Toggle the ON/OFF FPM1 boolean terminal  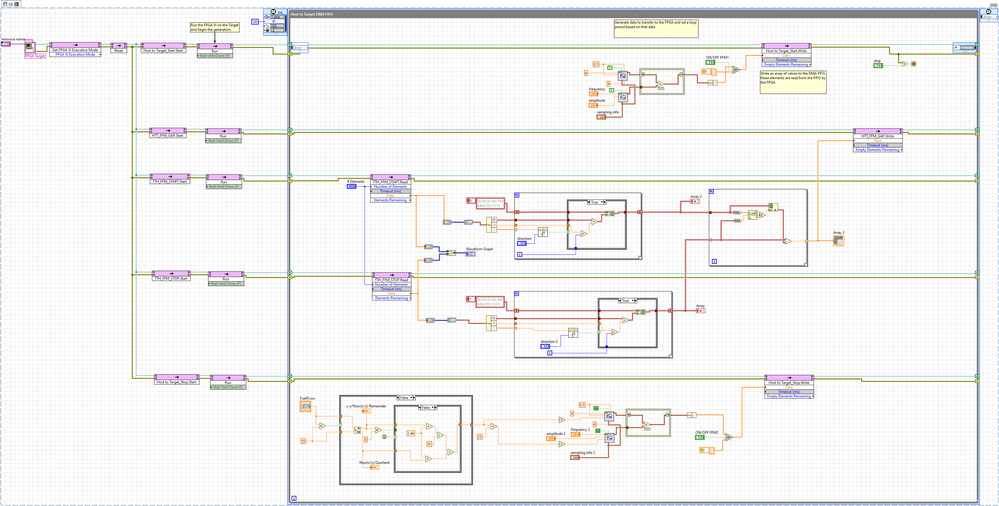[x=710, y=63]
